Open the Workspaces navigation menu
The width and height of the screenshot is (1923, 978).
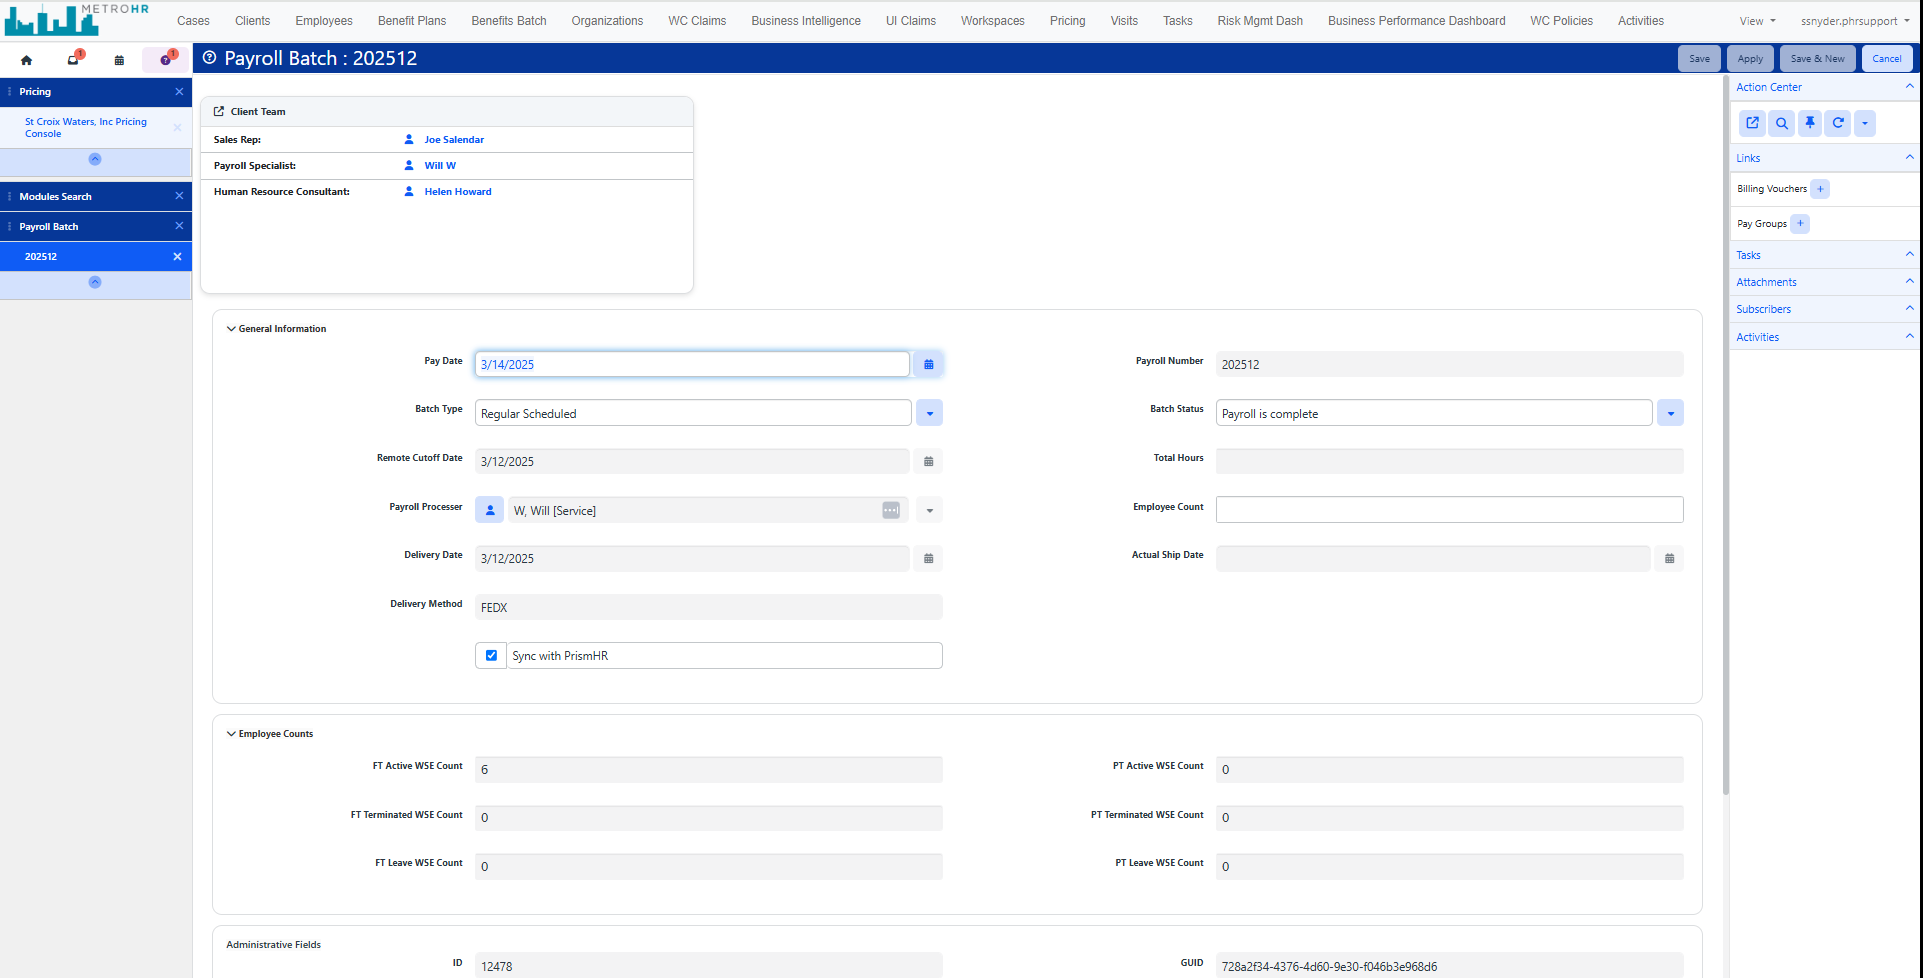coord(991,20)
